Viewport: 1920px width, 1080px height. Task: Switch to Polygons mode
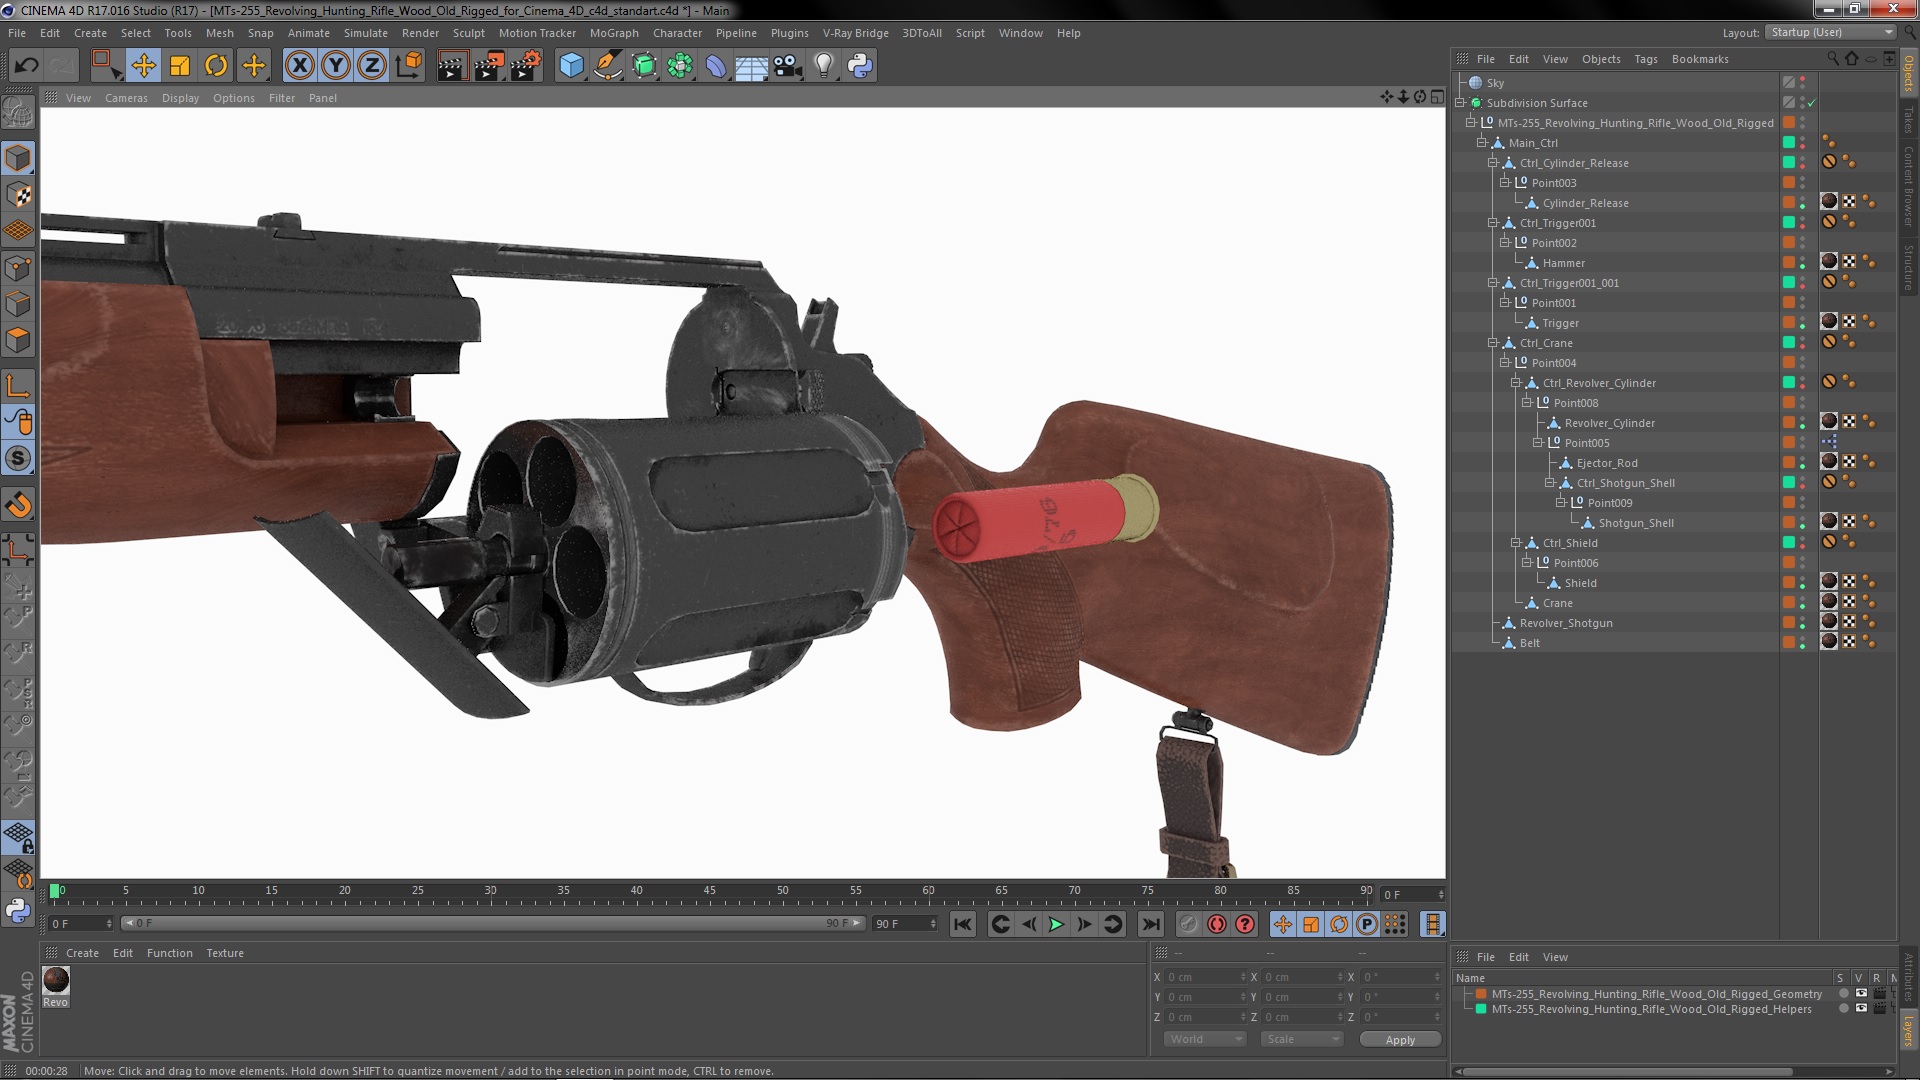coord(18,340)
